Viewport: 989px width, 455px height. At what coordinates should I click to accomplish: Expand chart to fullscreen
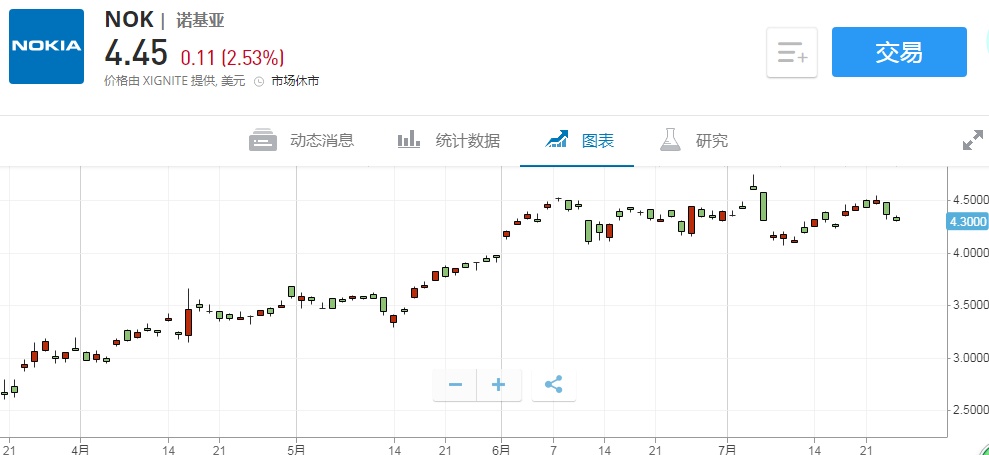[x=972, y=141]
